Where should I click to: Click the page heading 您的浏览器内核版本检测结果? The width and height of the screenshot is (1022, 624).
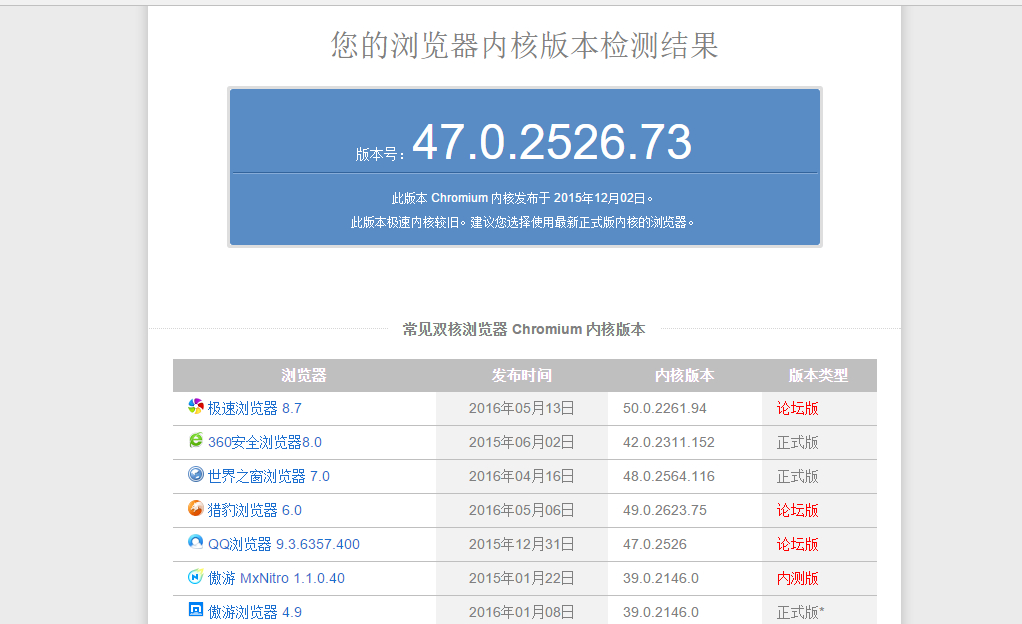[525, 46]
